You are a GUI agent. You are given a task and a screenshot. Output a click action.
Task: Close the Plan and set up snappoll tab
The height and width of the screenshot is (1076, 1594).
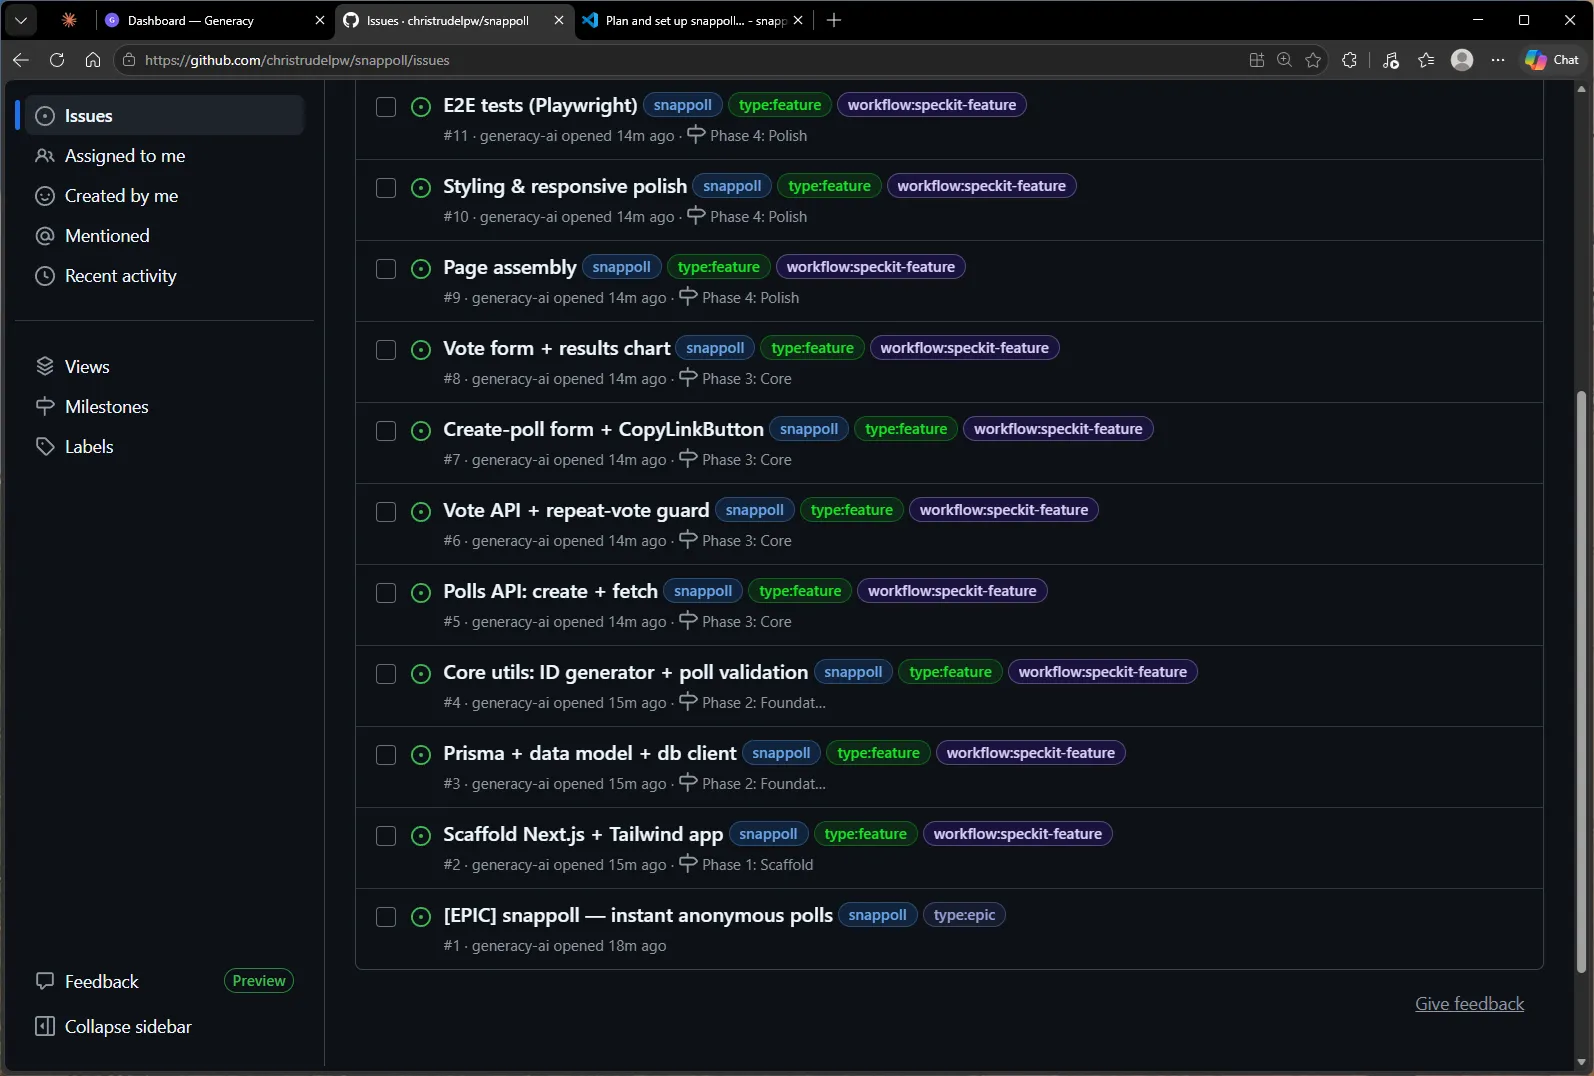(798, 20)
